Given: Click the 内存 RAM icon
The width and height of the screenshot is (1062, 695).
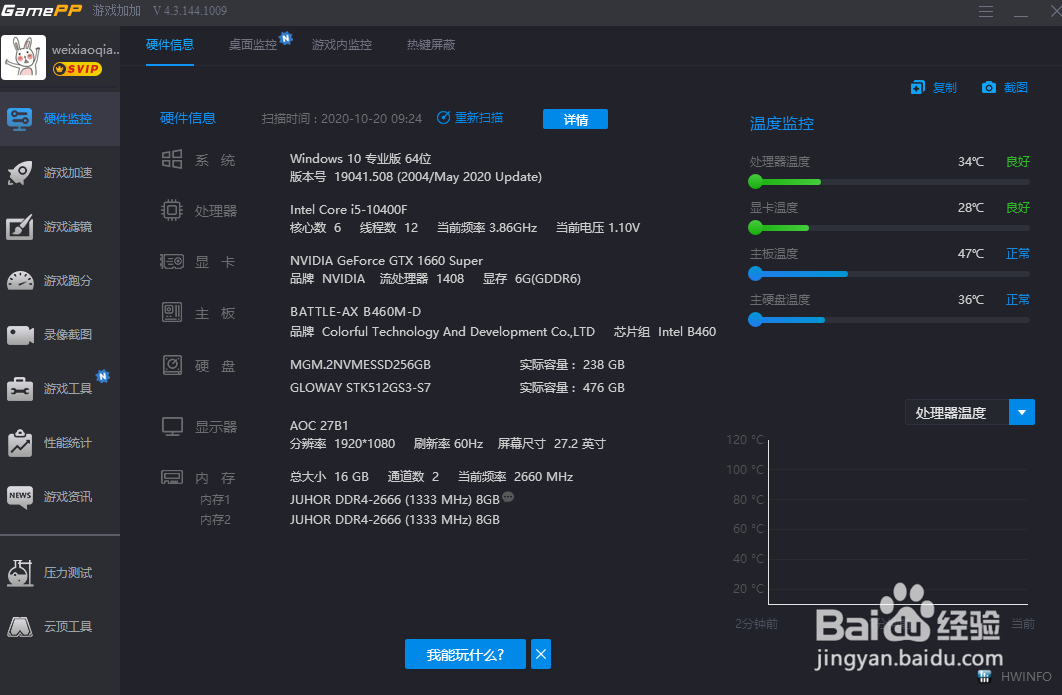Looking at the screenshot, I should [171, 478].
